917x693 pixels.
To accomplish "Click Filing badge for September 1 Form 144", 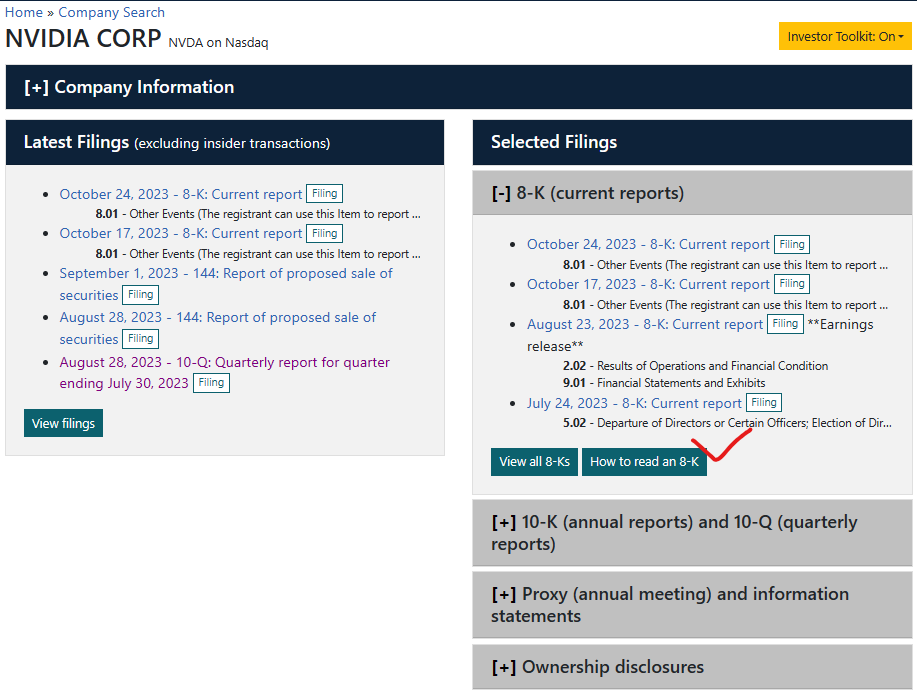I will point(140,295).
